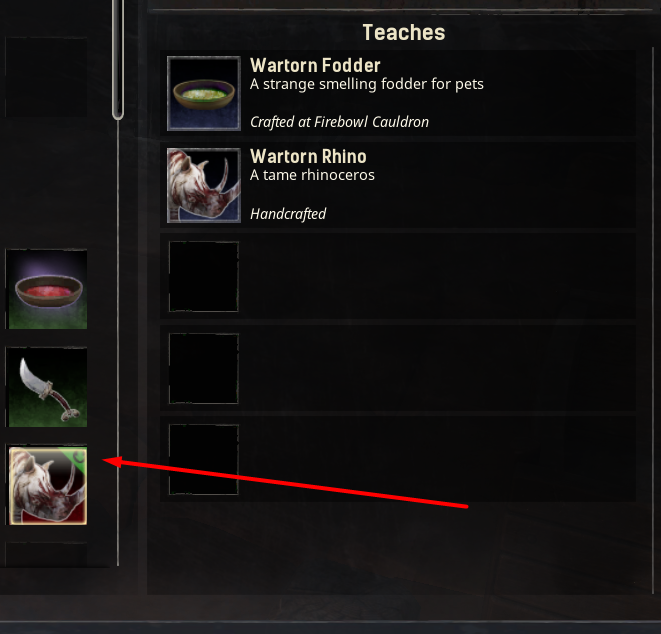
Task: Click the 'Handcrafted' label under Wartorn Rhino
Action: [288, 214]
